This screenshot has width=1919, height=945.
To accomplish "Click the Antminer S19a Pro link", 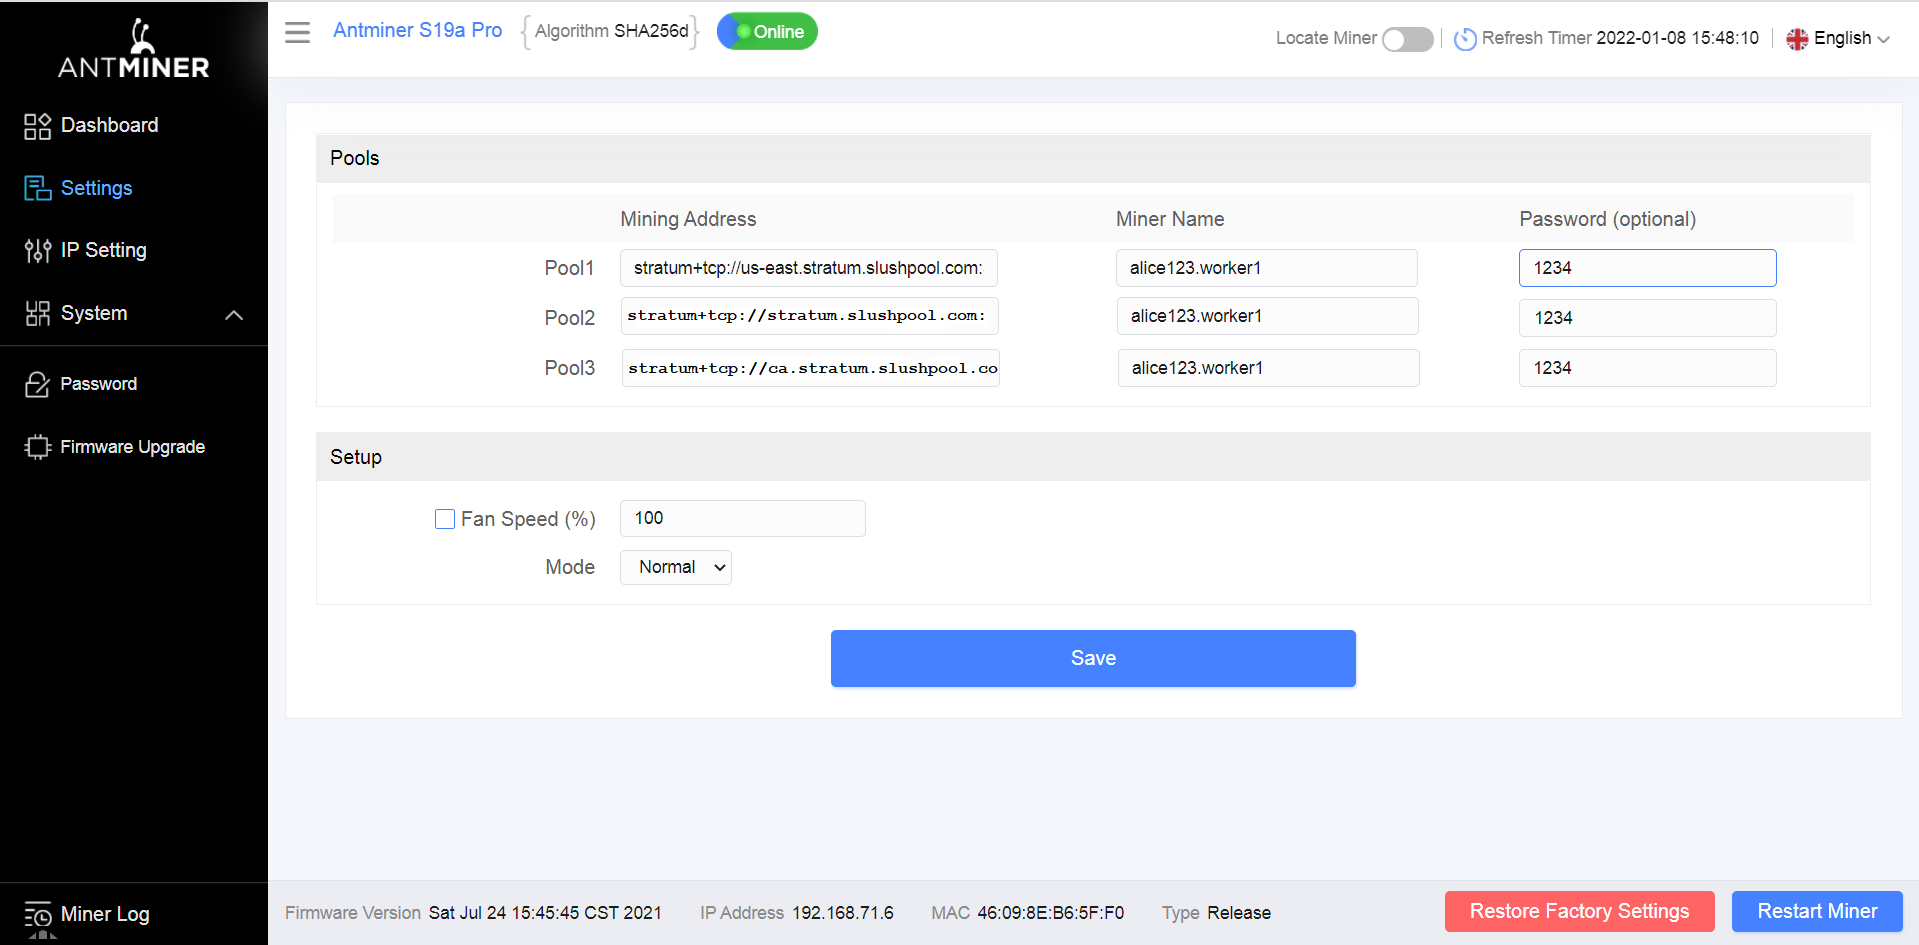I will [417, 30].
